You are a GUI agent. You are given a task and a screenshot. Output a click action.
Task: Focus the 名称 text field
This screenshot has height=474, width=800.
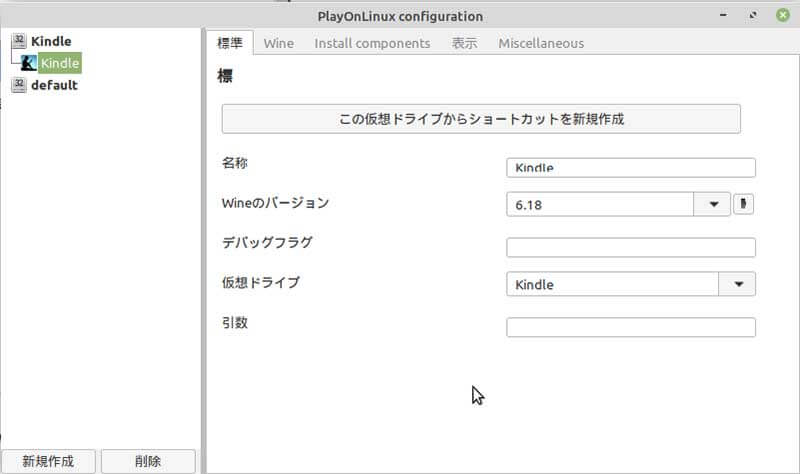(x=631, y=167)
